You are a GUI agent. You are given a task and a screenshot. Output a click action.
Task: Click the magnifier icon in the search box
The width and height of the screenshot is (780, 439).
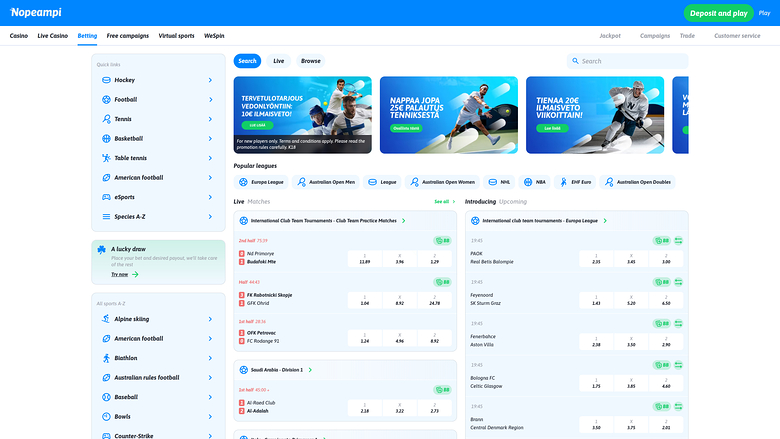[x=575, y=61]
